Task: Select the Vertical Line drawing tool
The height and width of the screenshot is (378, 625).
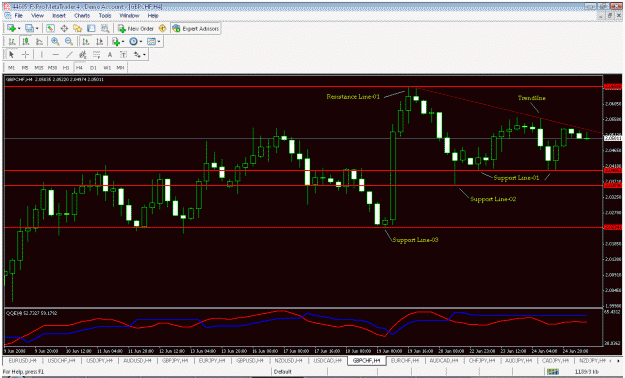Action: point(41,55)
